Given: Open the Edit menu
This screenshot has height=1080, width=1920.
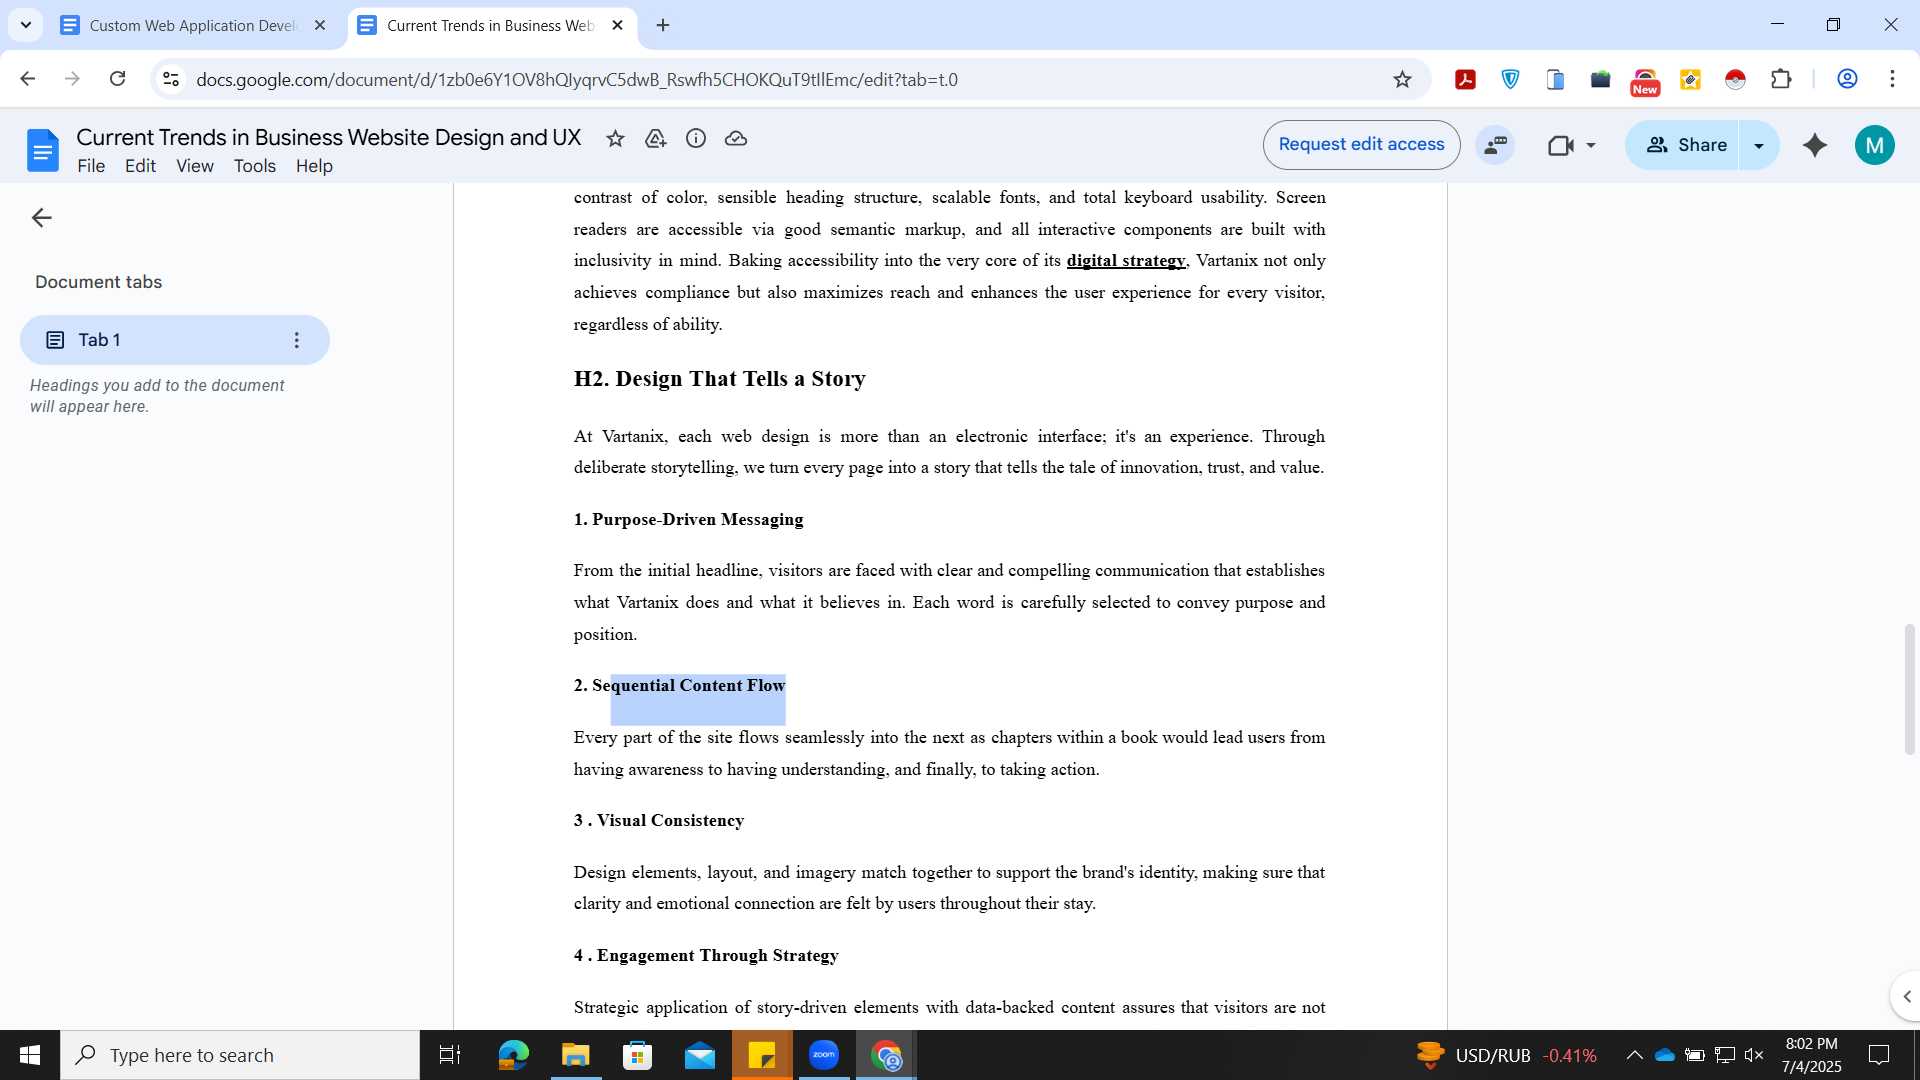Looking at the screenshot, I should coord(140,166).
